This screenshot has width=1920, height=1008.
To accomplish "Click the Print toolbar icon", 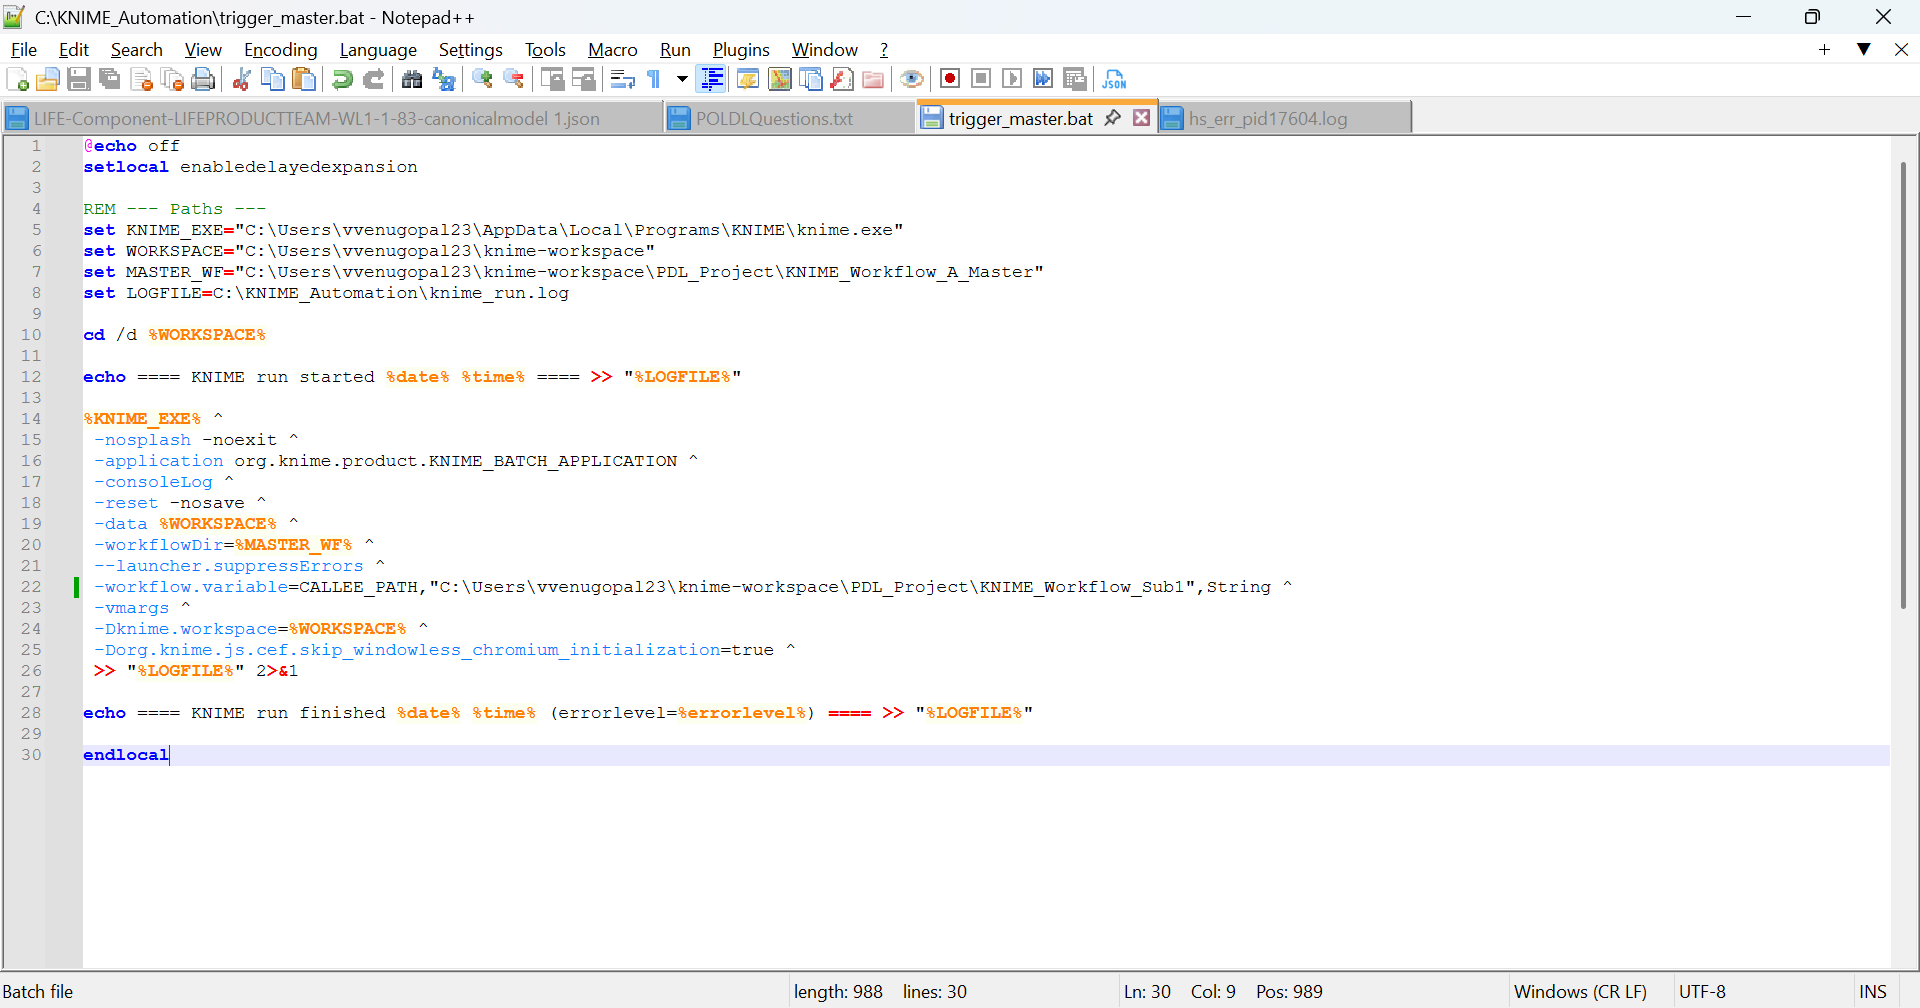I will coord(203,80).
